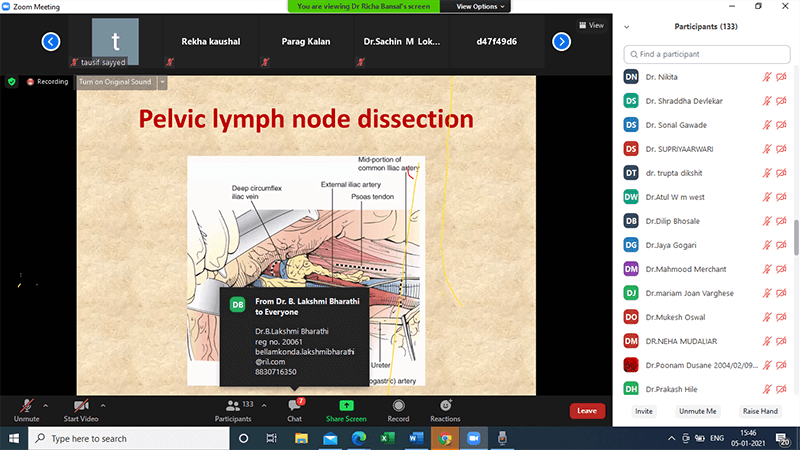Click the red Leave button
The width and height of the screenshot is (800, 450).
tap(587, 410)
